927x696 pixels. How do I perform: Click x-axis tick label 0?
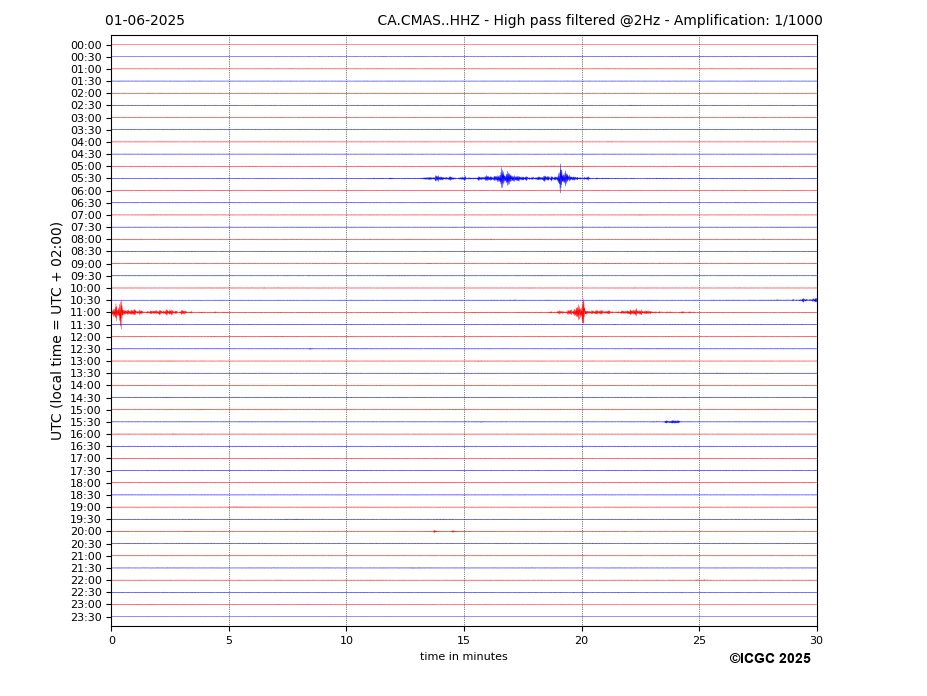(x=112, y=640)
